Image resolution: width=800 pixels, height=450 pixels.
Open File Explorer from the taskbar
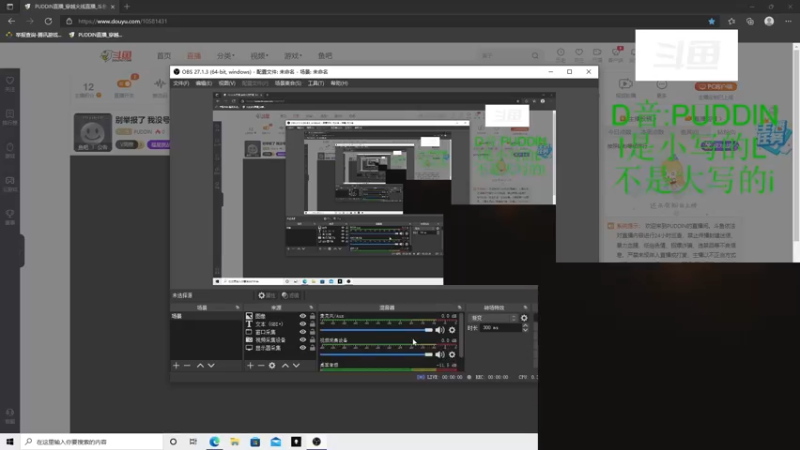[x=235, y=442]
